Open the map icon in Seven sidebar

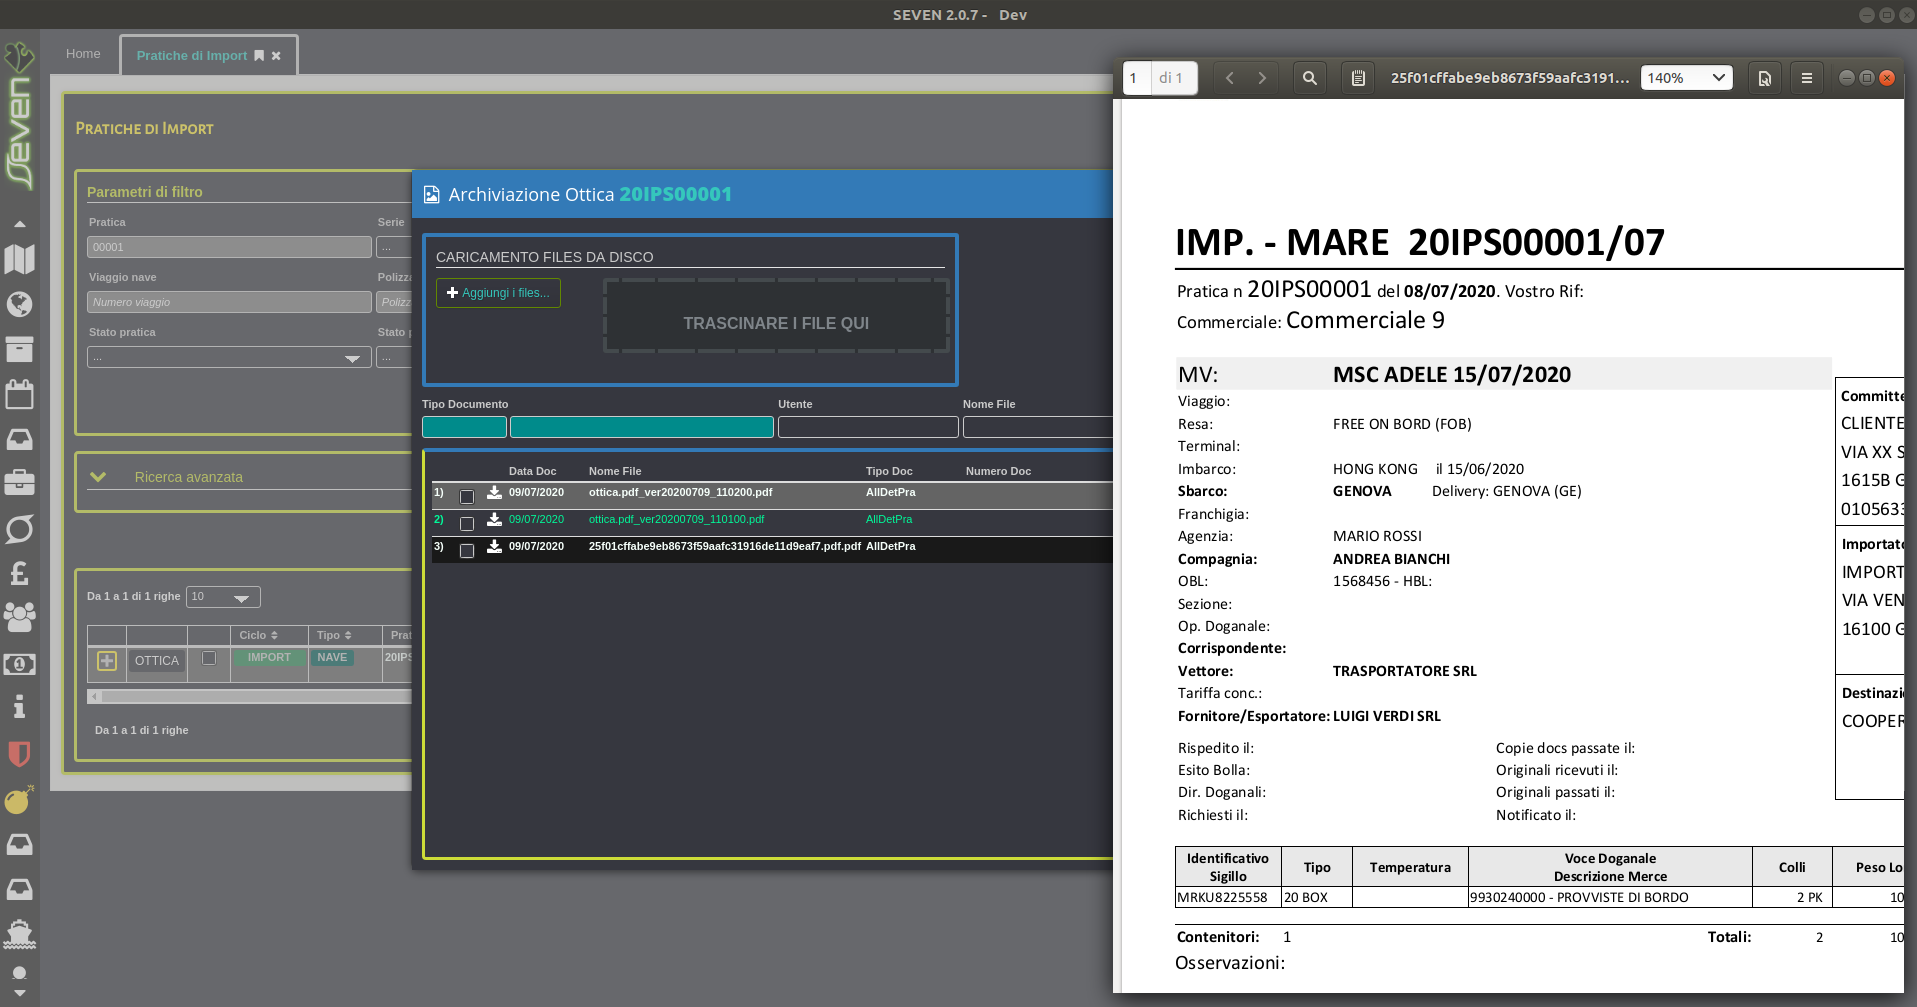click(19, 259)
